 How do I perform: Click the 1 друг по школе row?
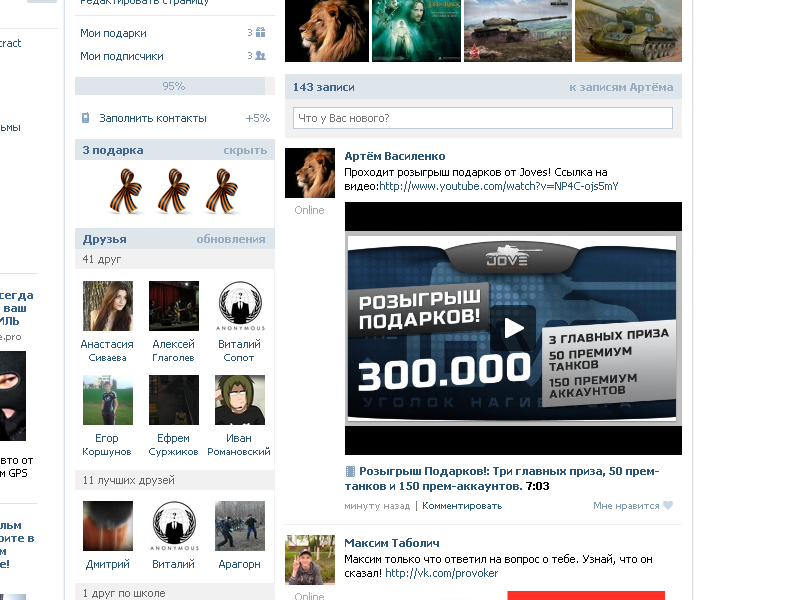click(x=174, y=592)
